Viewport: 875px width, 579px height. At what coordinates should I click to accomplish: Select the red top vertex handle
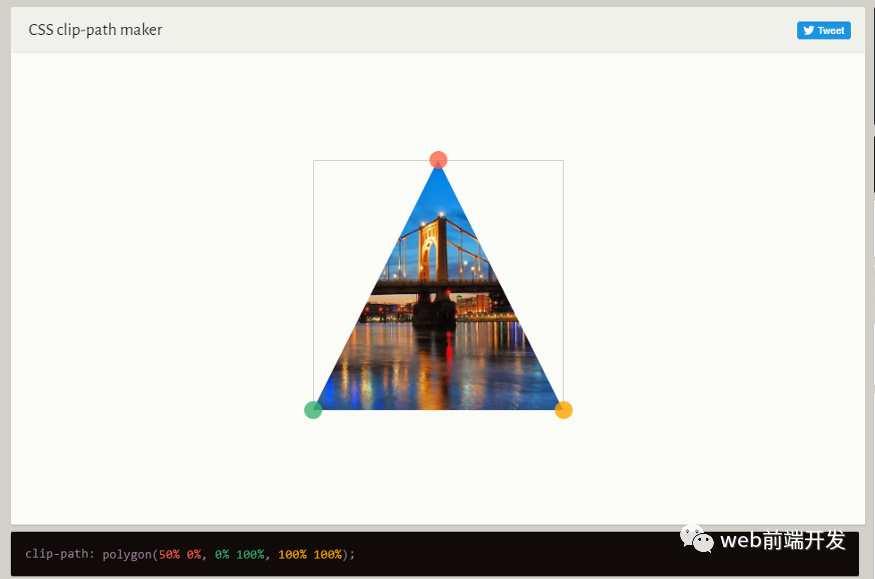click(x=438, y=160)
